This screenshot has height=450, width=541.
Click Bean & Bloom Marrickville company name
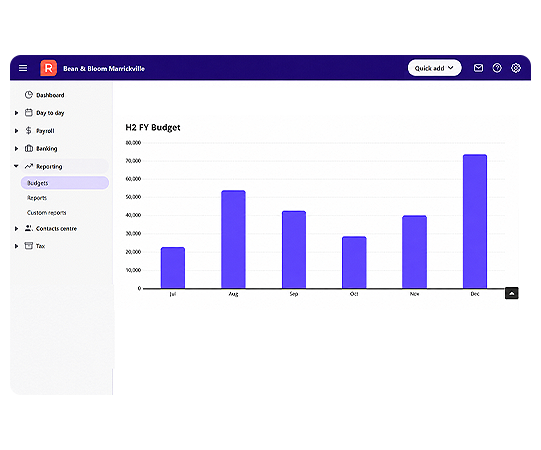pyautogui.click(x=104, y=68)
